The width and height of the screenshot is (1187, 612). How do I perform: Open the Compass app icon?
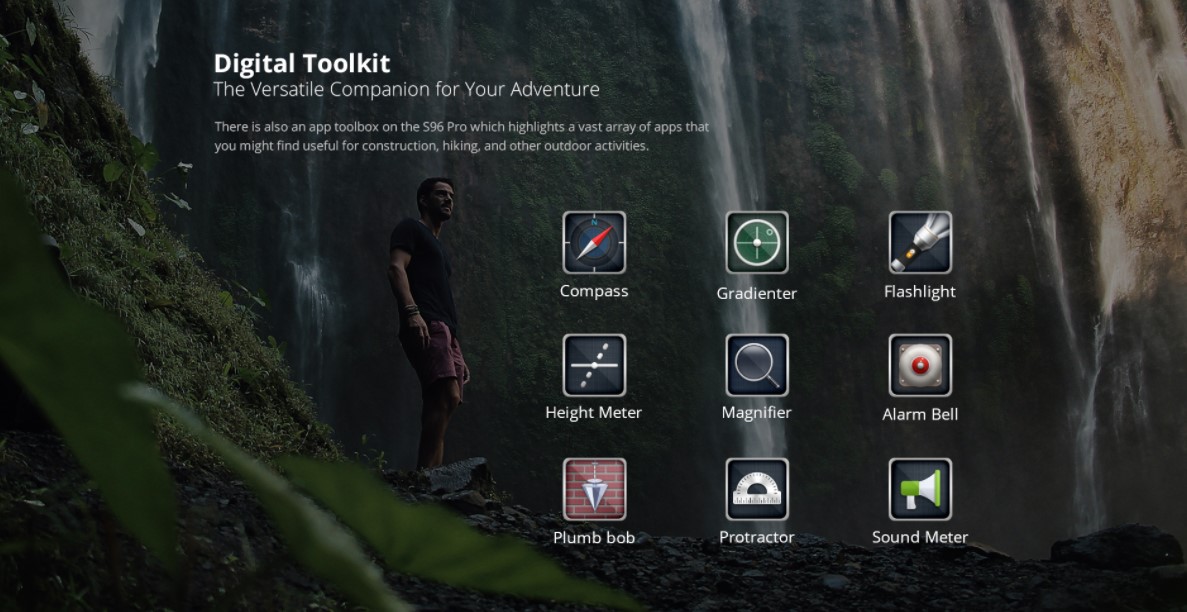(594, 242)
